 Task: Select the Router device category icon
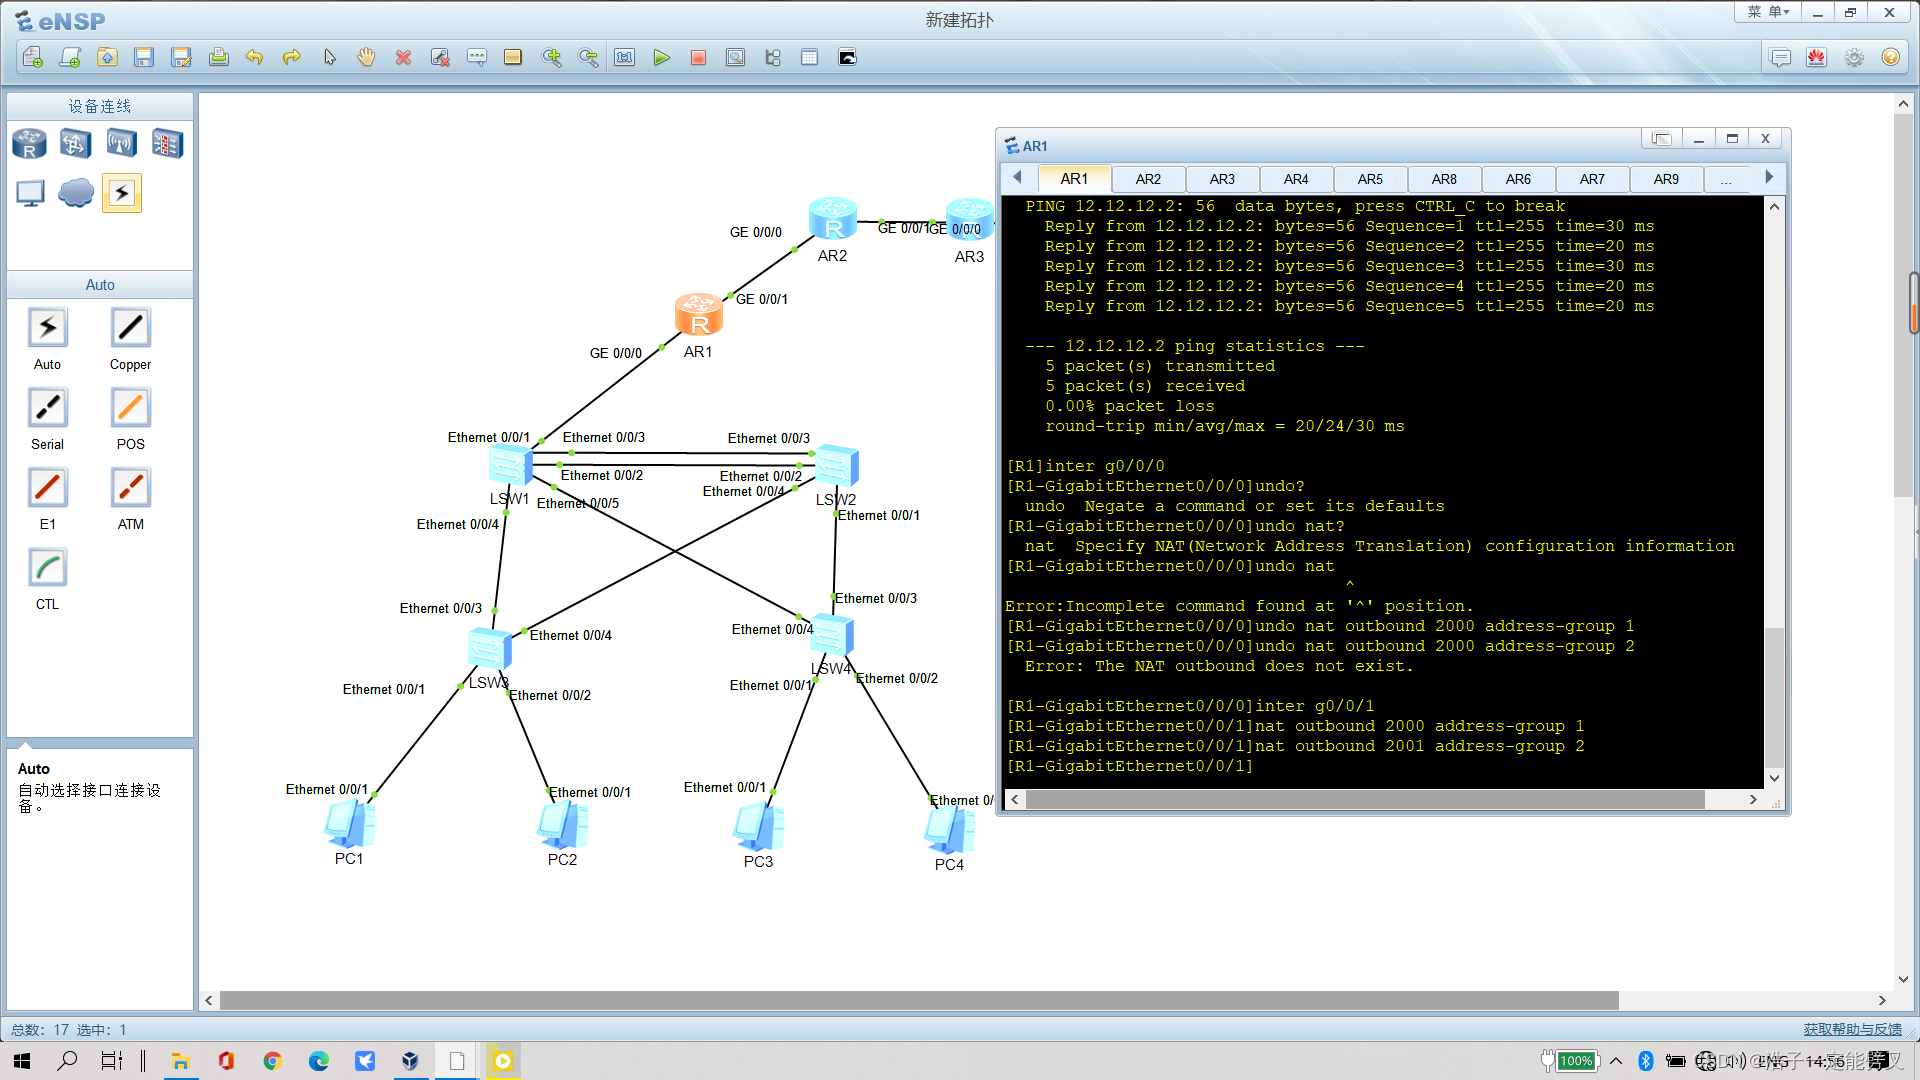click(x=29, y=144)
